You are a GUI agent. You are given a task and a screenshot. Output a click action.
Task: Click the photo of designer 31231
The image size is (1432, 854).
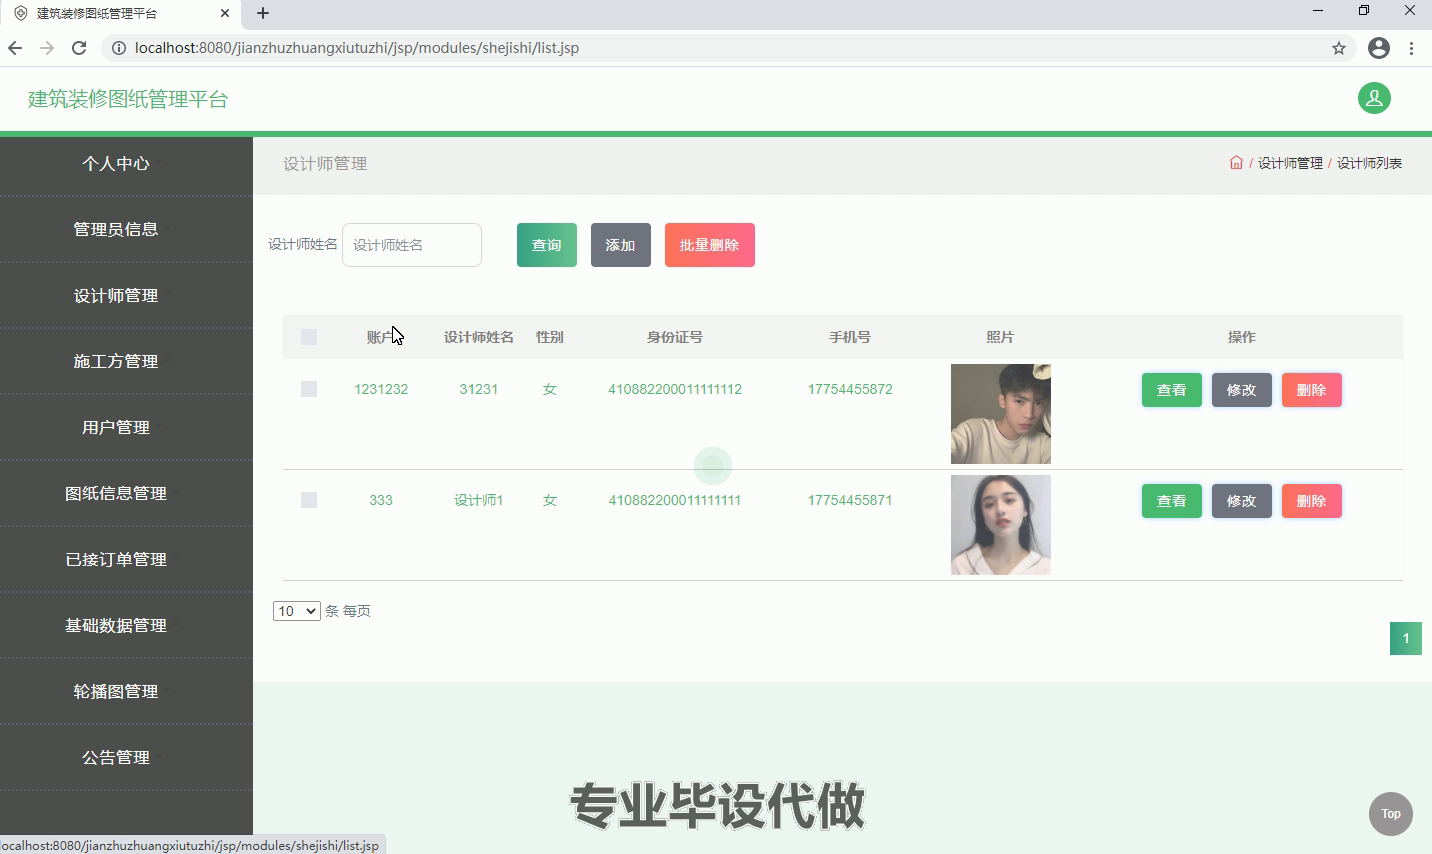(x=1001, y=414)
